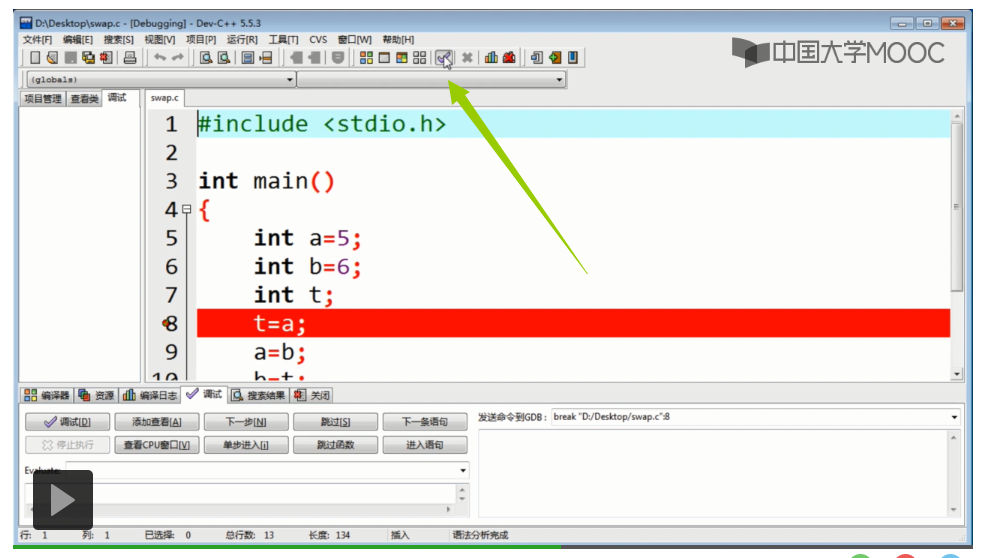Open the 帮助[H] menu
The height and width of the screenshot is (558, 981).
point(398,39)
